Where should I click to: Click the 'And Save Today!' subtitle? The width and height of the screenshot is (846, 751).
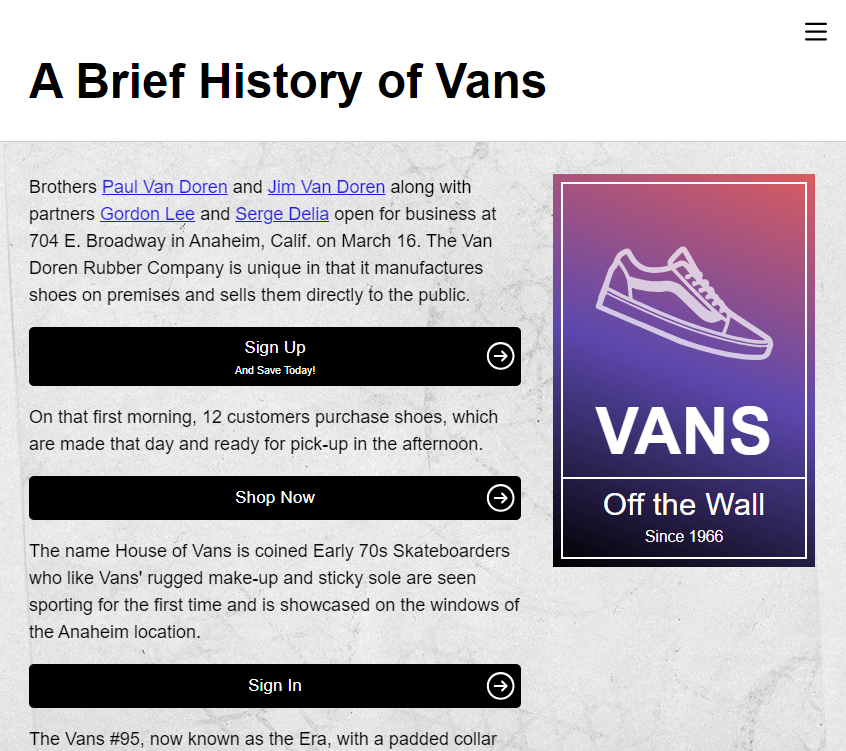[275, 370]
